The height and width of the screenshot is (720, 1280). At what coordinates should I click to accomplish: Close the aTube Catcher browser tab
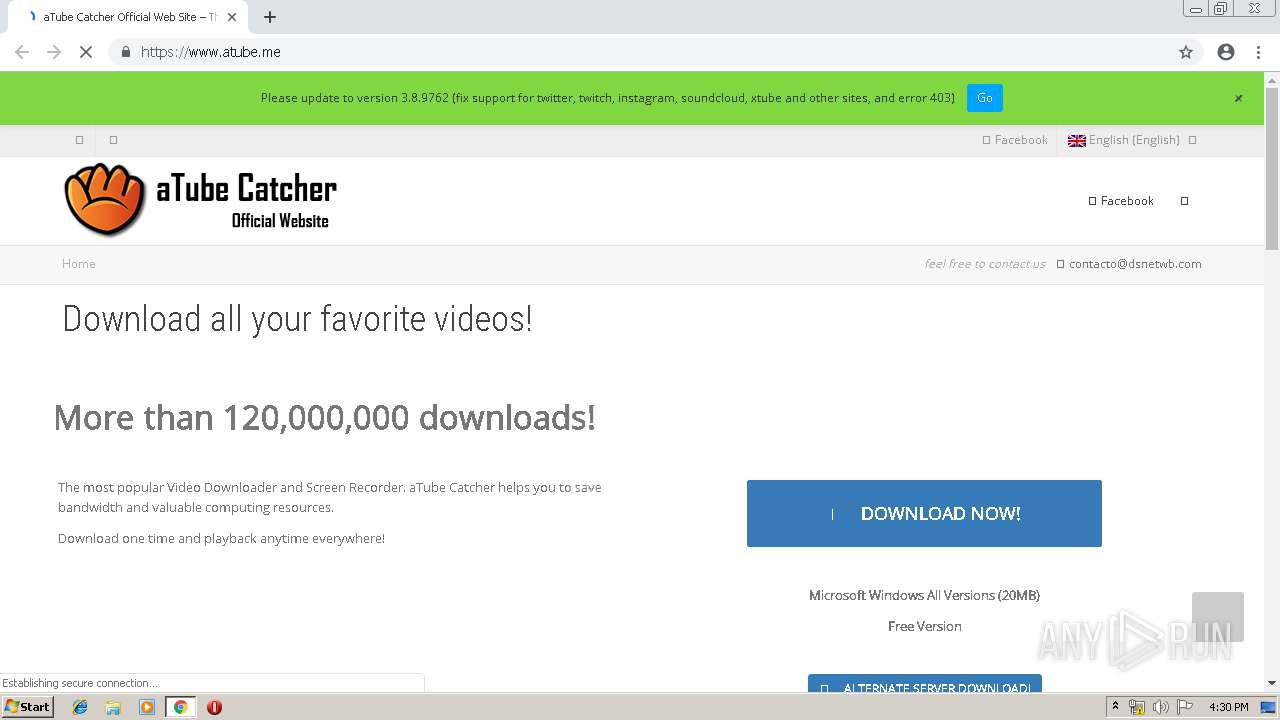click(x=233, y=17)
